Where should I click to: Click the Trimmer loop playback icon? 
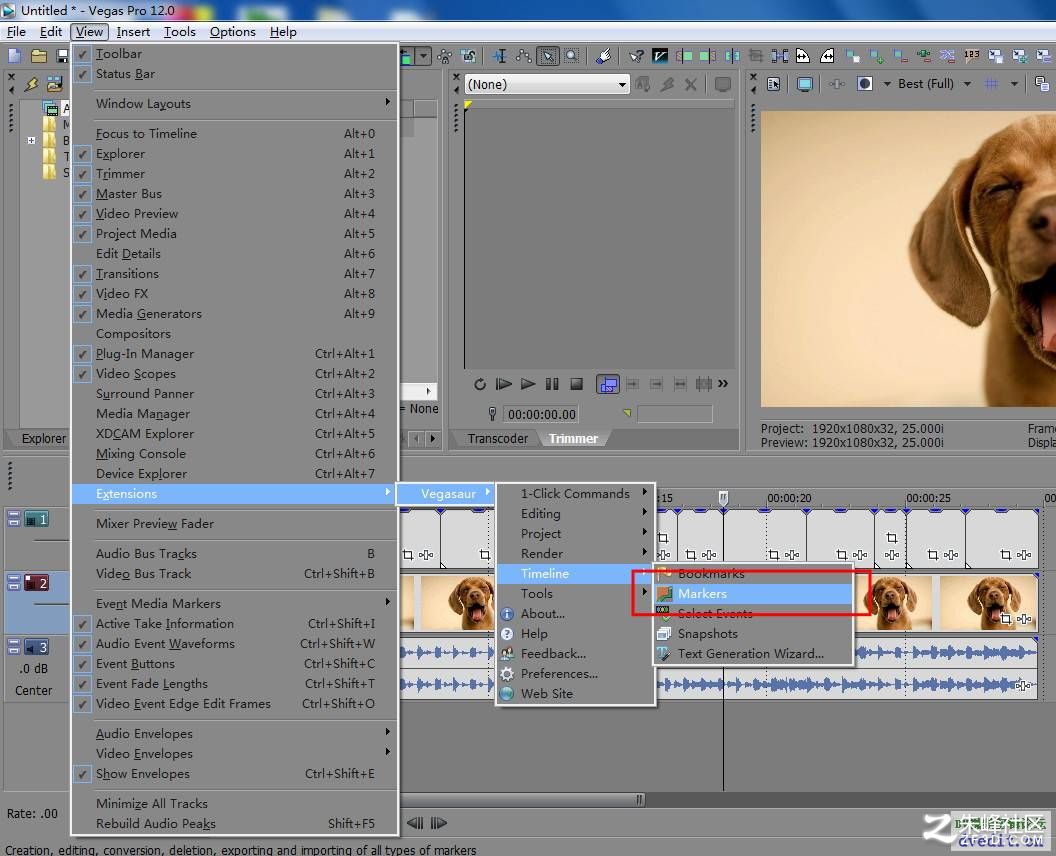pyautogui.click(x=480, y=384)
